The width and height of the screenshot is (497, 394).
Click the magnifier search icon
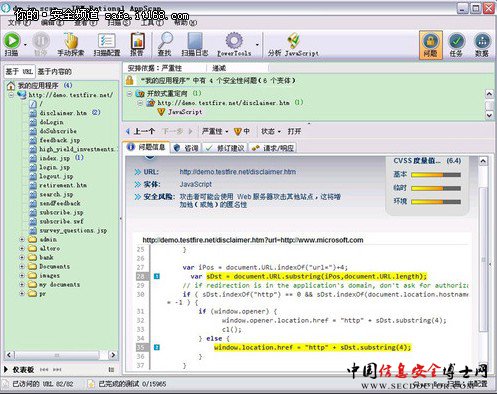tap(165, 40)
